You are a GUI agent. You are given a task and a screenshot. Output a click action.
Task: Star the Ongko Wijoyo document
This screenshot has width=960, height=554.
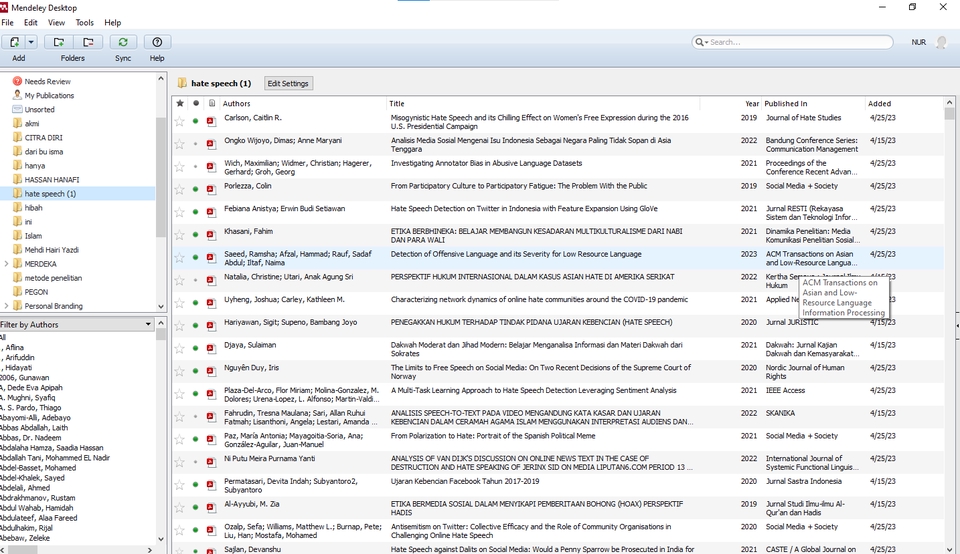pyautogui.click(x=179, y=144)
